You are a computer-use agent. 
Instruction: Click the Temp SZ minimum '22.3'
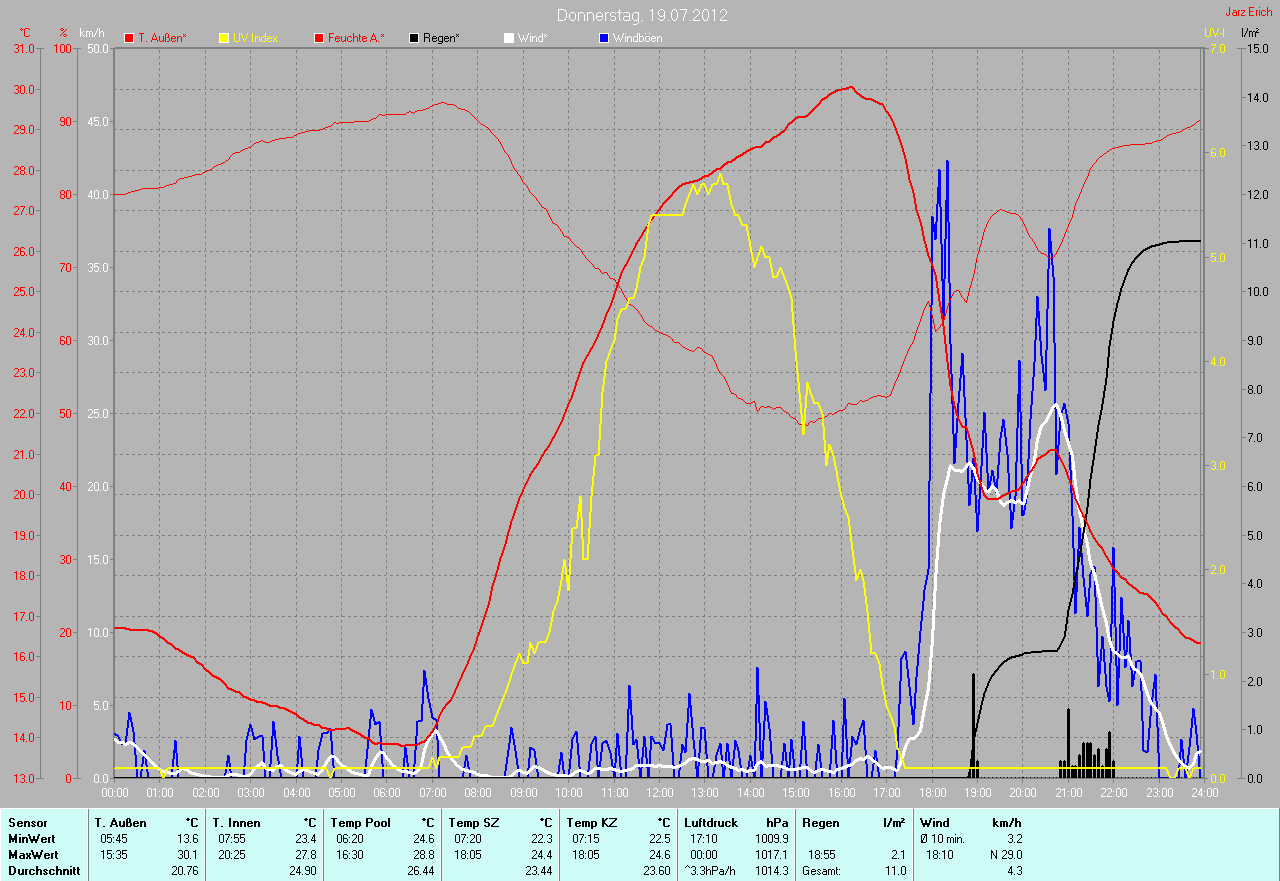[541, 839]
